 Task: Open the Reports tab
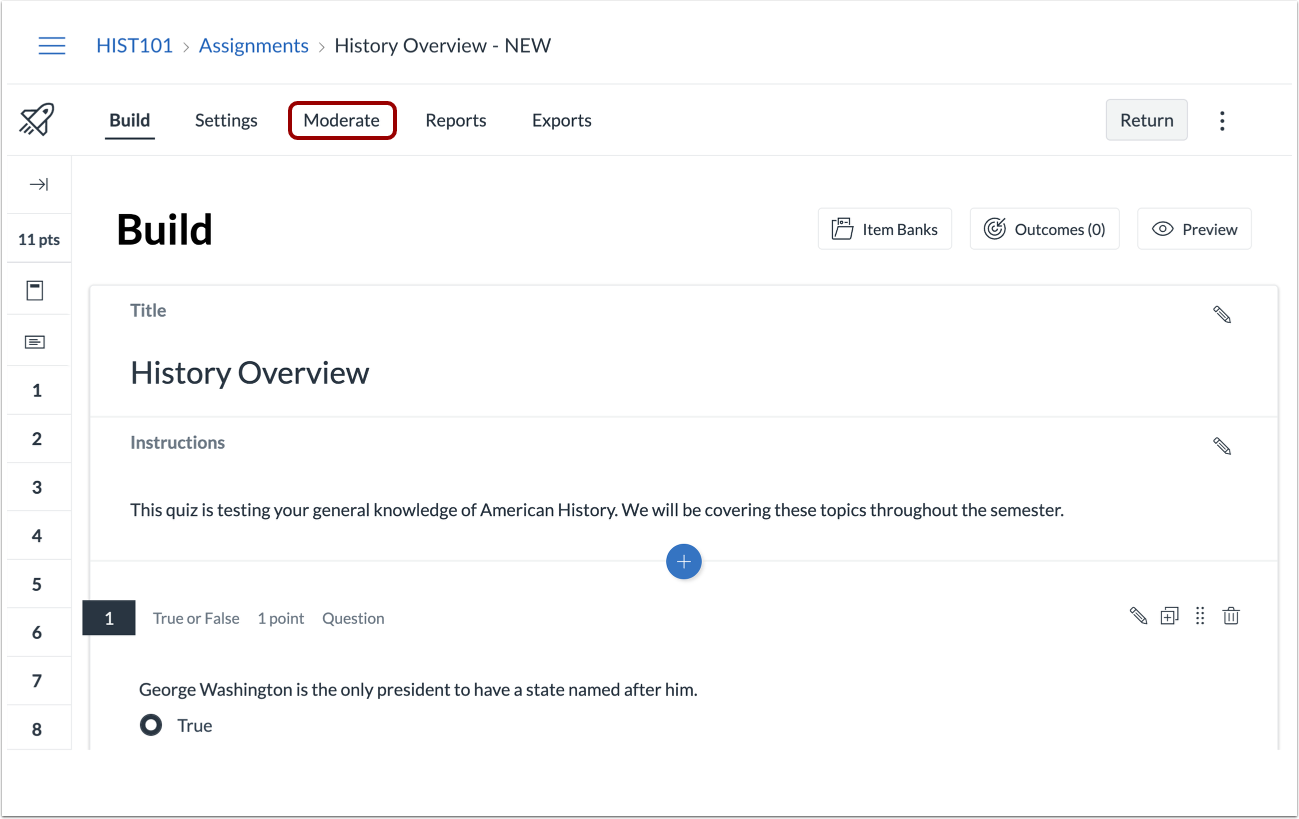(x=456, y=120)
